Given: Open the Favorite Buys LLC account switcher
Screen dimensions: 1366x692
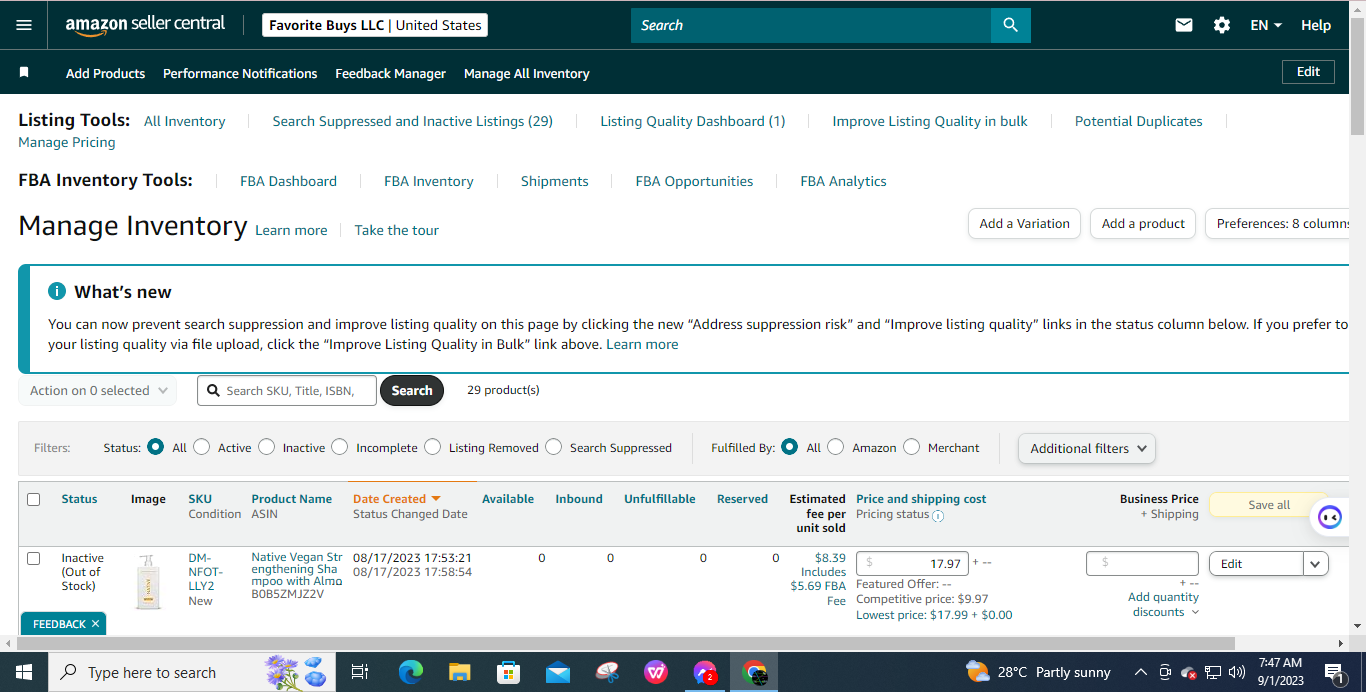Looking at the screenshot, I should coord(375,25).
